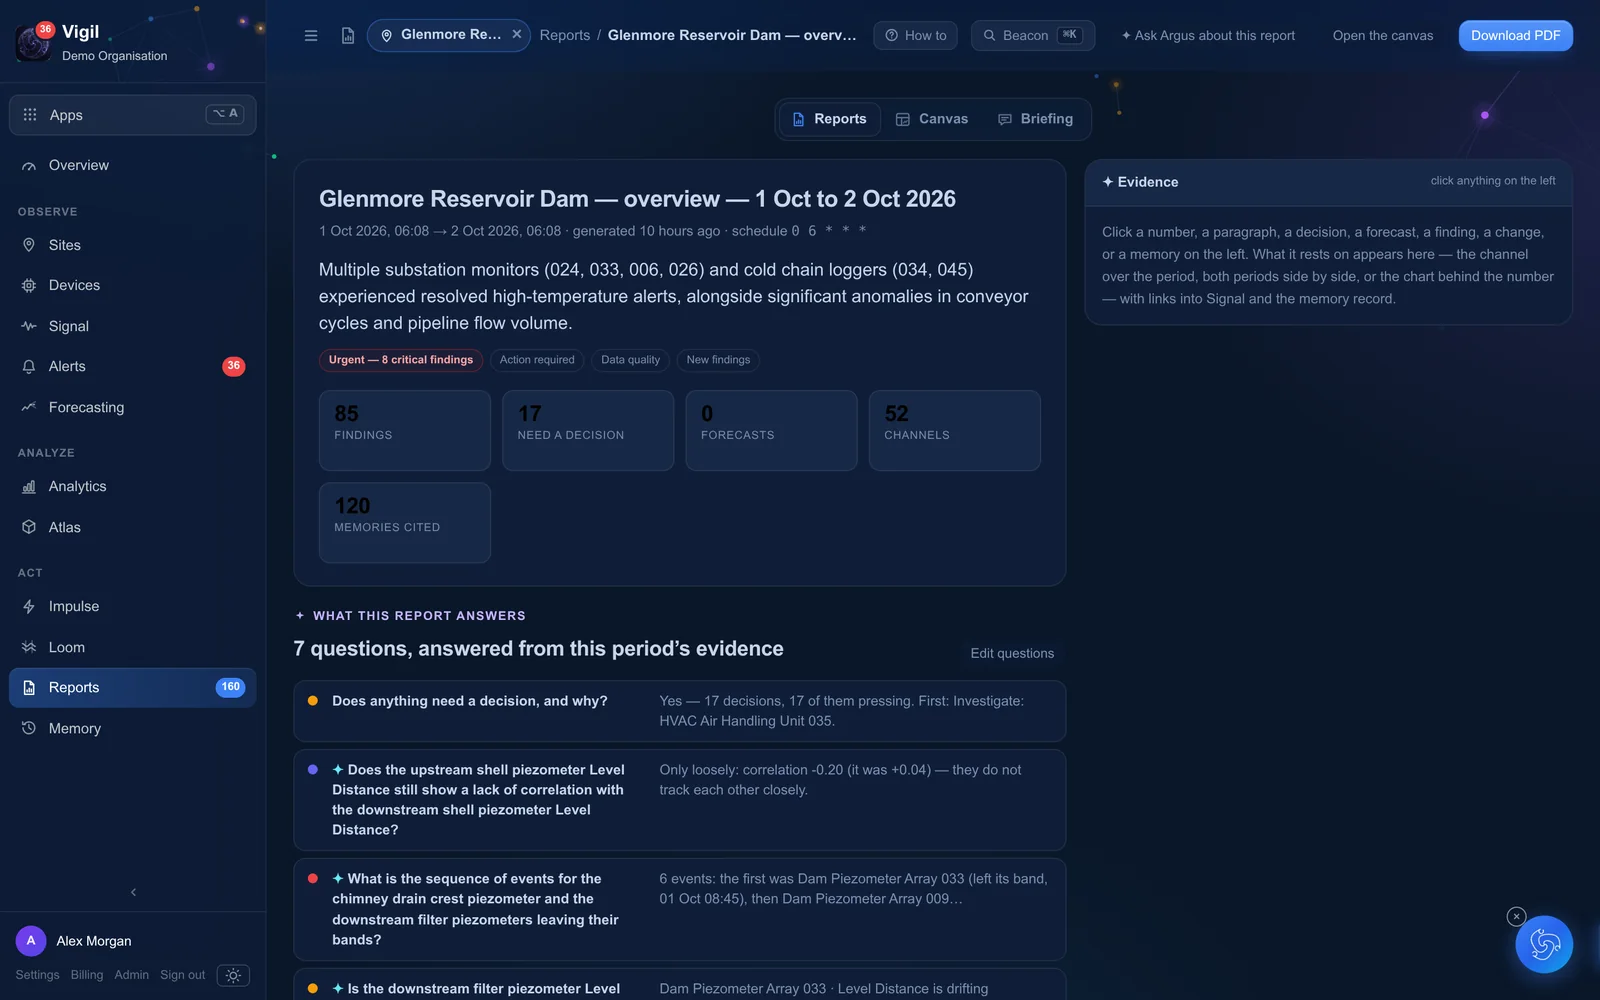Open Settings link in footer
Image resolution: width=1600 pixels, height=1000 pixels.
(37, 975)
